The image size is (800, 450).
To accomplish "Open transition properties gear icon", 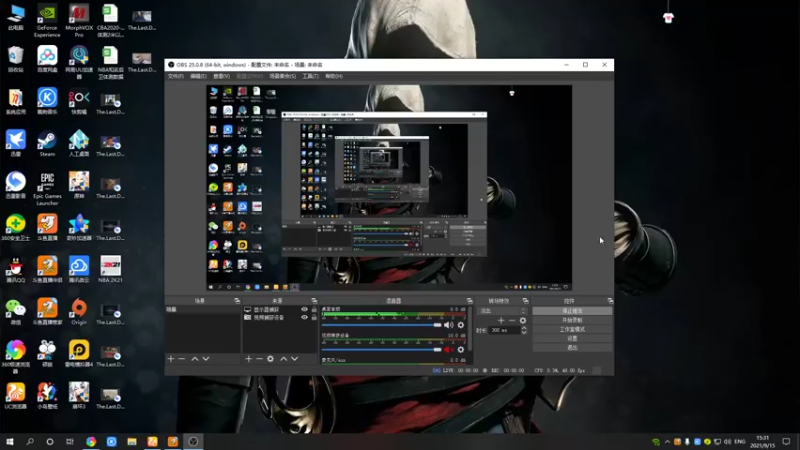I will pos(522,320).
